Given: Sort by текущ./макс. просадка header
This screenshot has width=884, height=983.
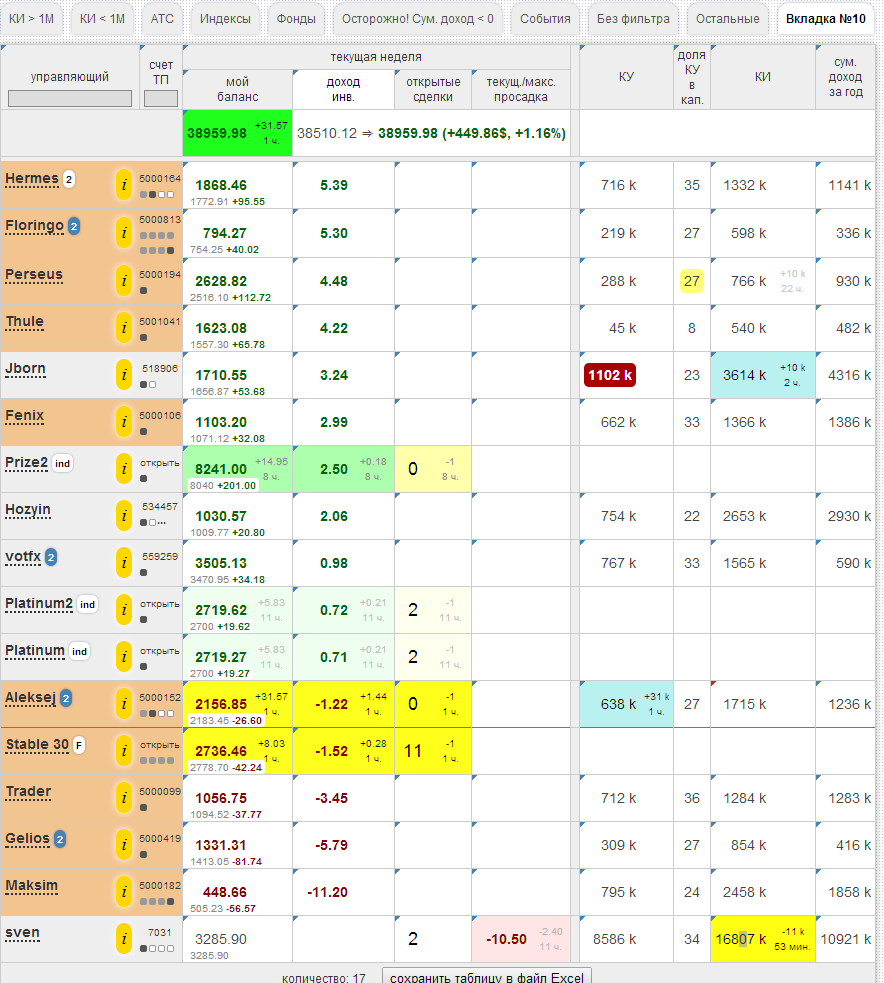Looking at the screenshot, I should point(520,89).
